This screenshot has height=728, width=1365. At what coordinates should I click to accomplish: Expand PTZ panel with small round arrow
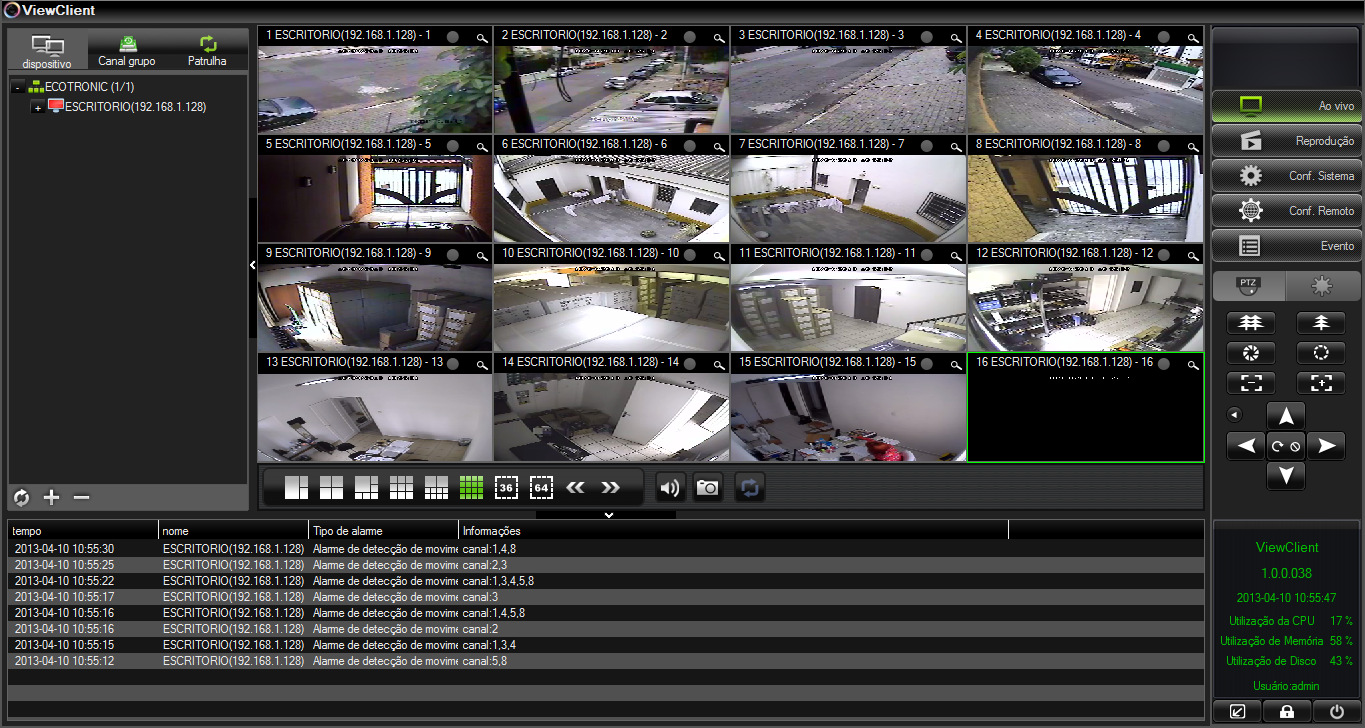1234,414
